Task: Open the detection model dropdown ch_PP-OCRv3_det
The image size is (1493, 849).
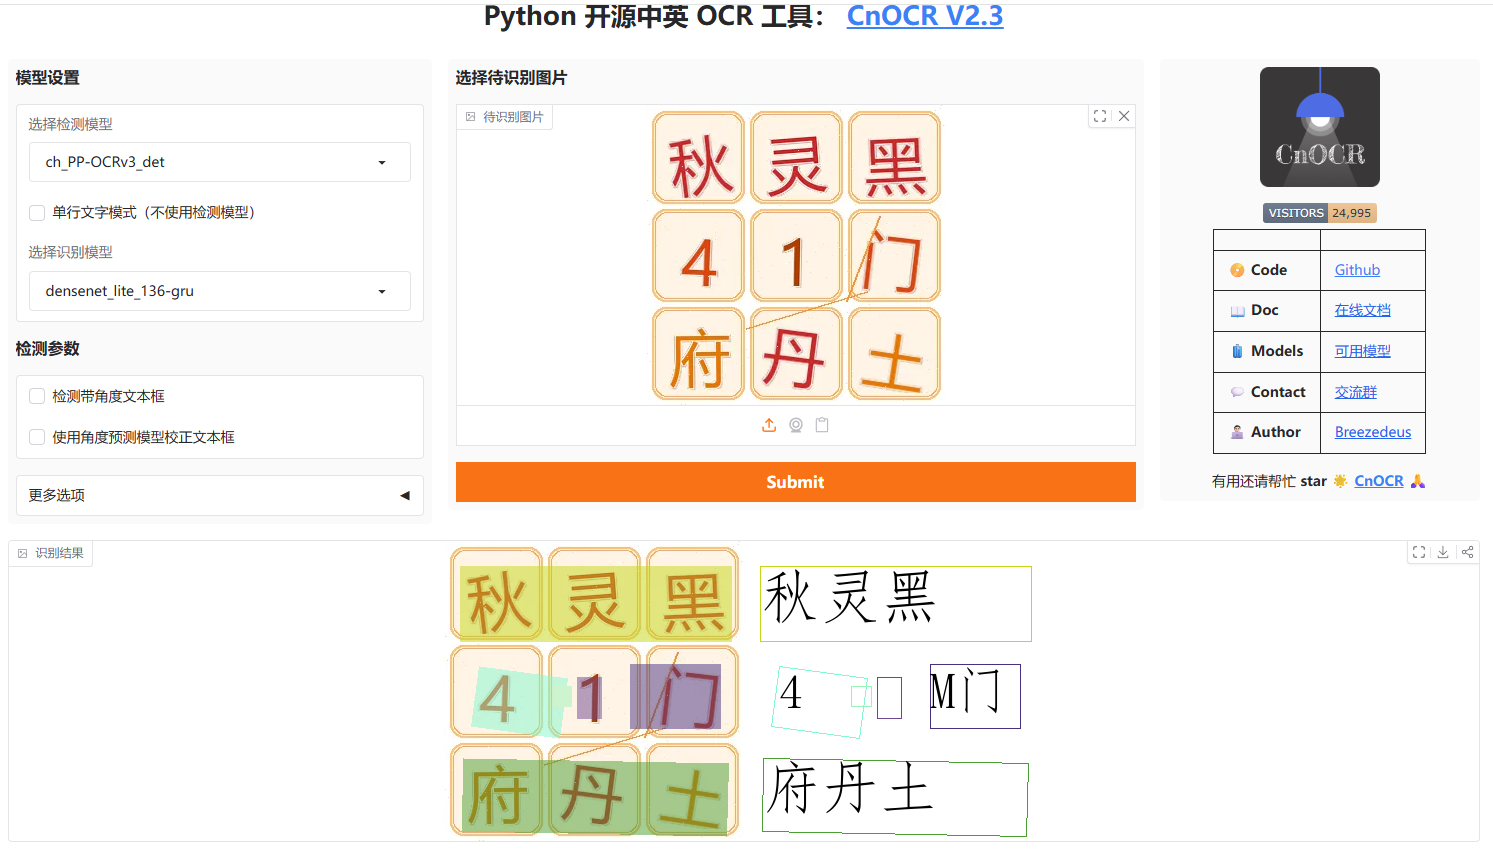Action: pyautogui.click(x=219, y=162)
